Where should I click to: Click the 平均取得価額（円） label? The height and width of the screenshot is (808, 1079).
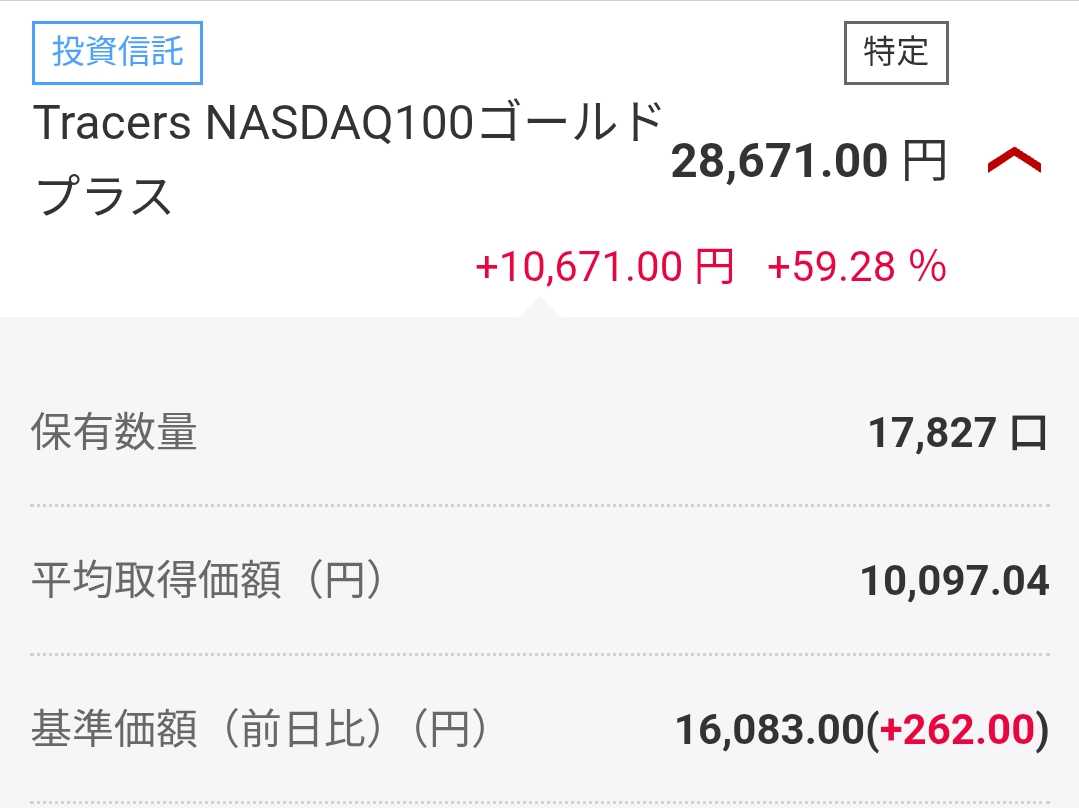pos(208,581)
